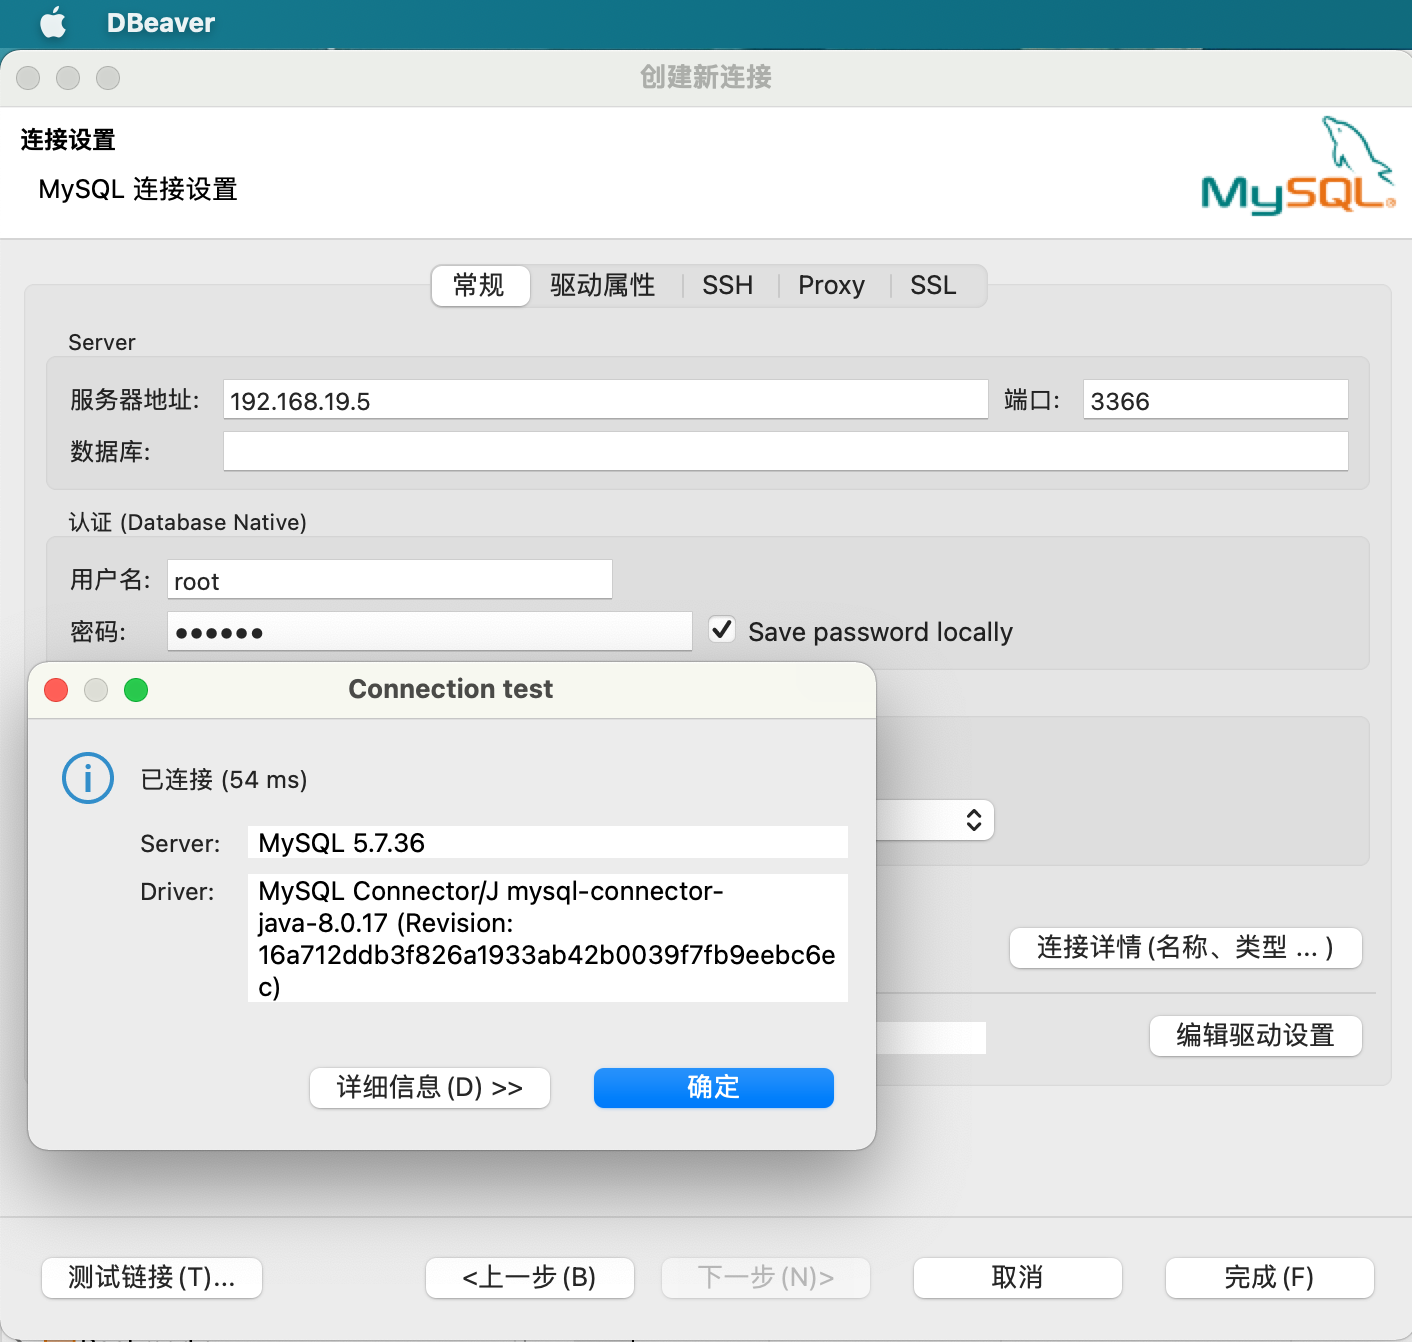
Task: Click the MySQL dolphin logo
Action: pyautogui.click(x=1298, y=166)
